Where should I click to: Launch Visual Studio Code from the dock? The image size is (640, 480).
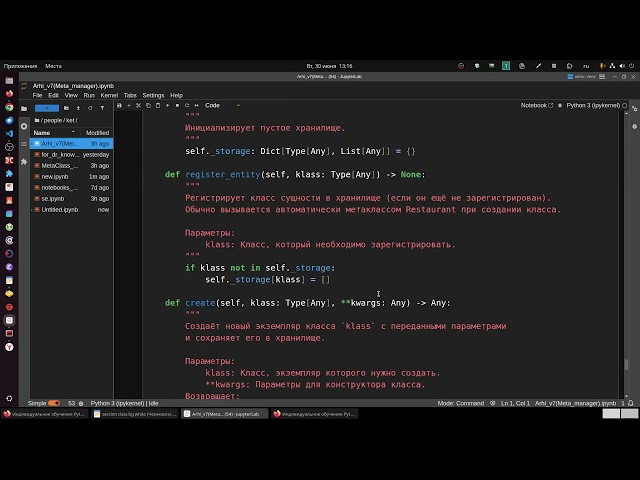point(9,133)
